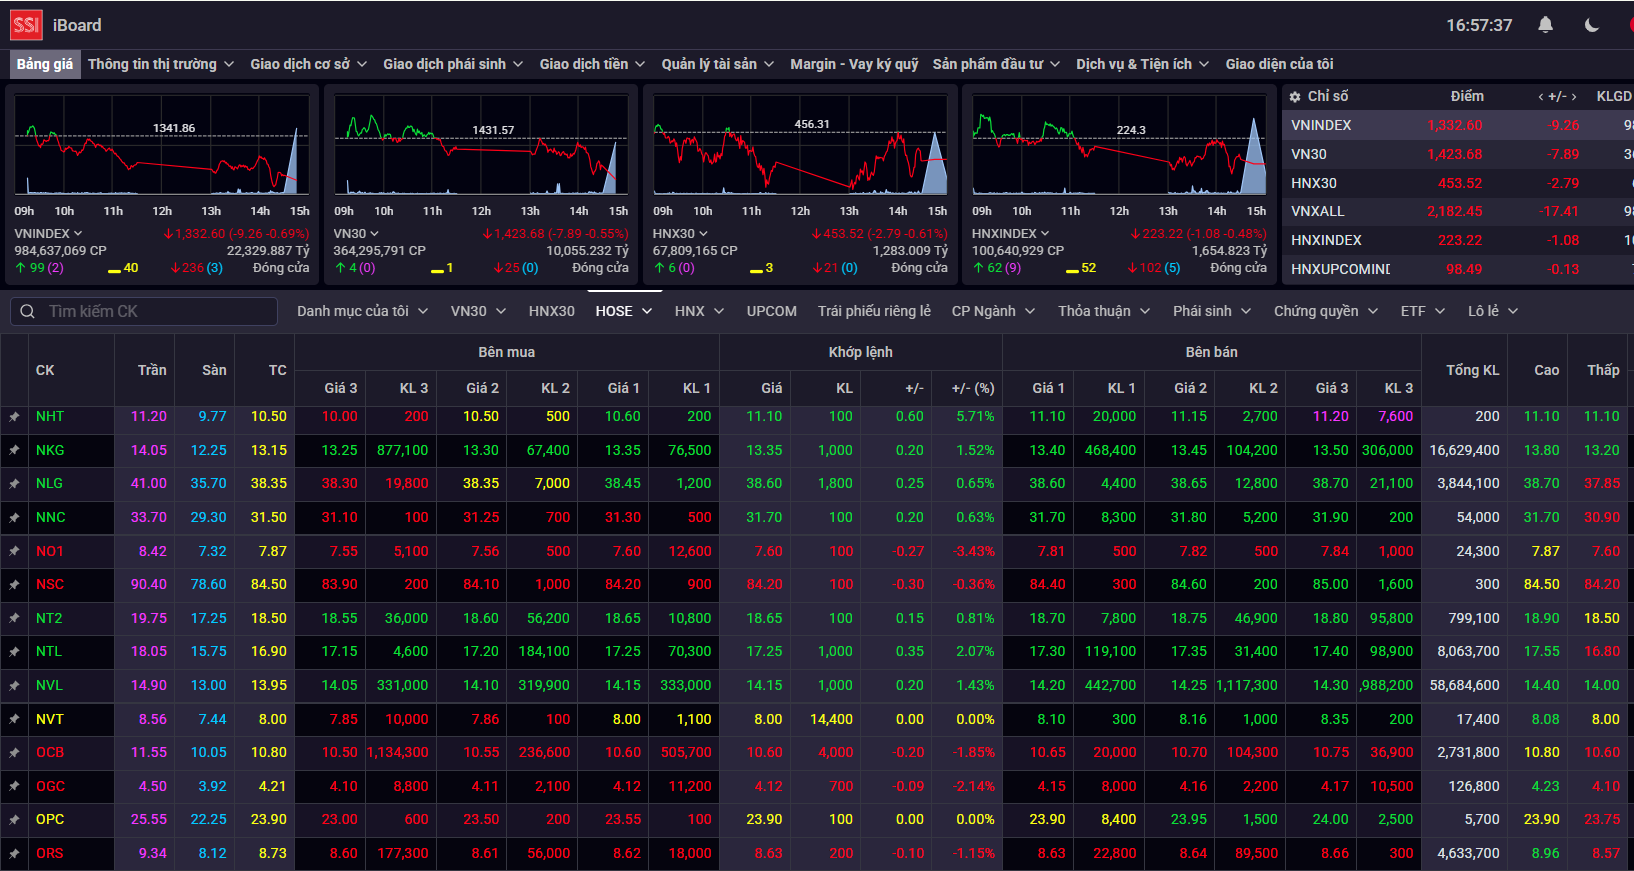Open Trái phiếu riêng lẻ tab
The height and width of the screenshot is (871, 1634).
(x=874, y=311)
